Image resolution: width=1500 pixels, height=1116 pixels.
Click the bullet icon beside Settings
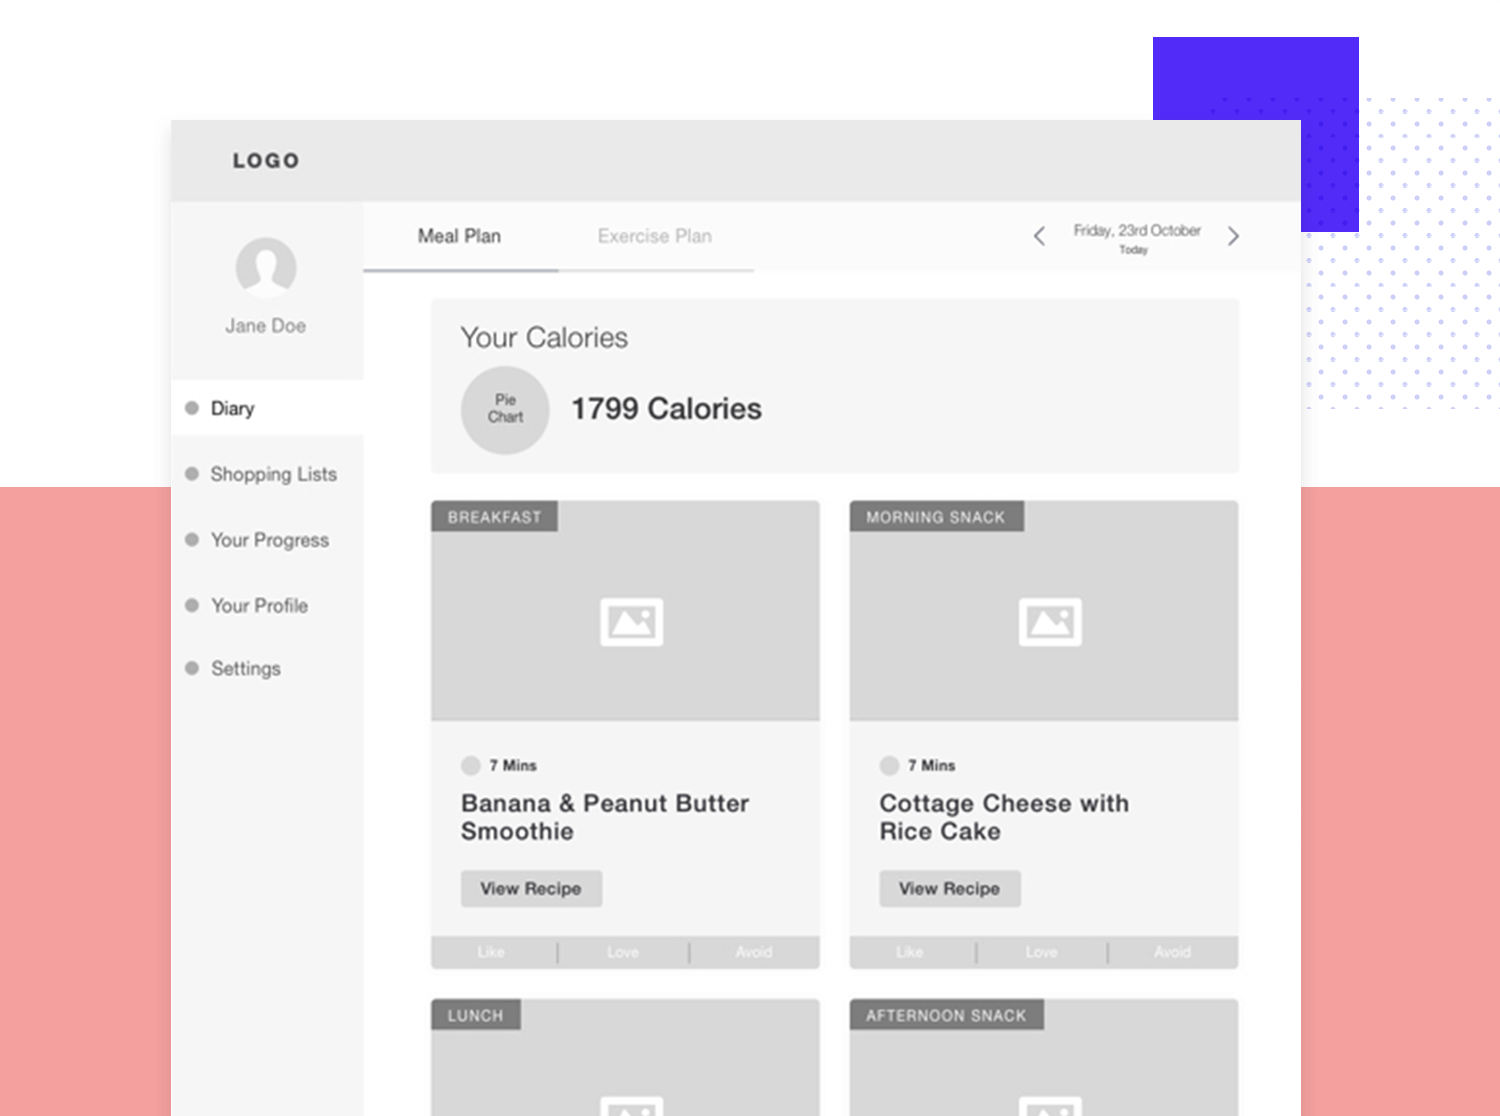click(x=192, y=668)
